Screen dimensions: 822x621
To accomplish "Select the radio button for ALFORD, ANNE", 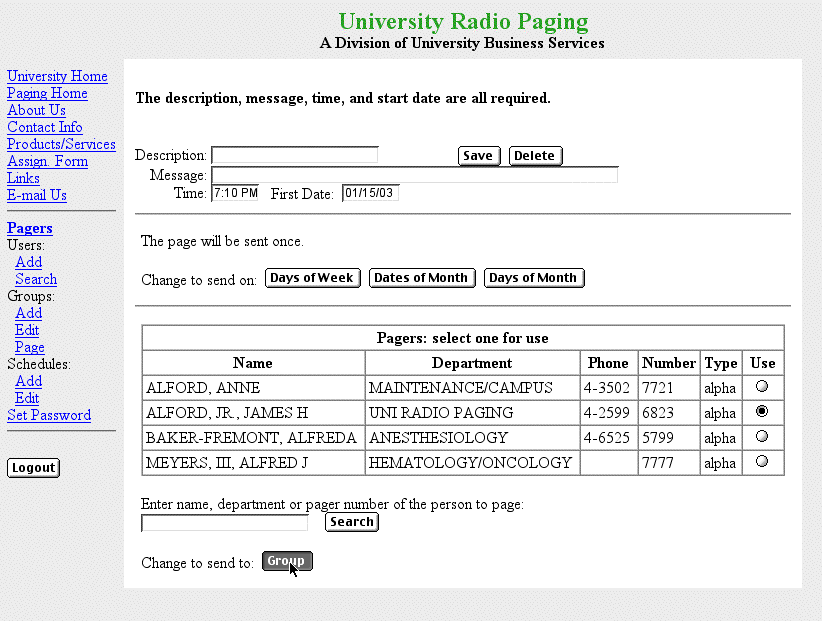I will pyautogui.click(x=763, y=387).
